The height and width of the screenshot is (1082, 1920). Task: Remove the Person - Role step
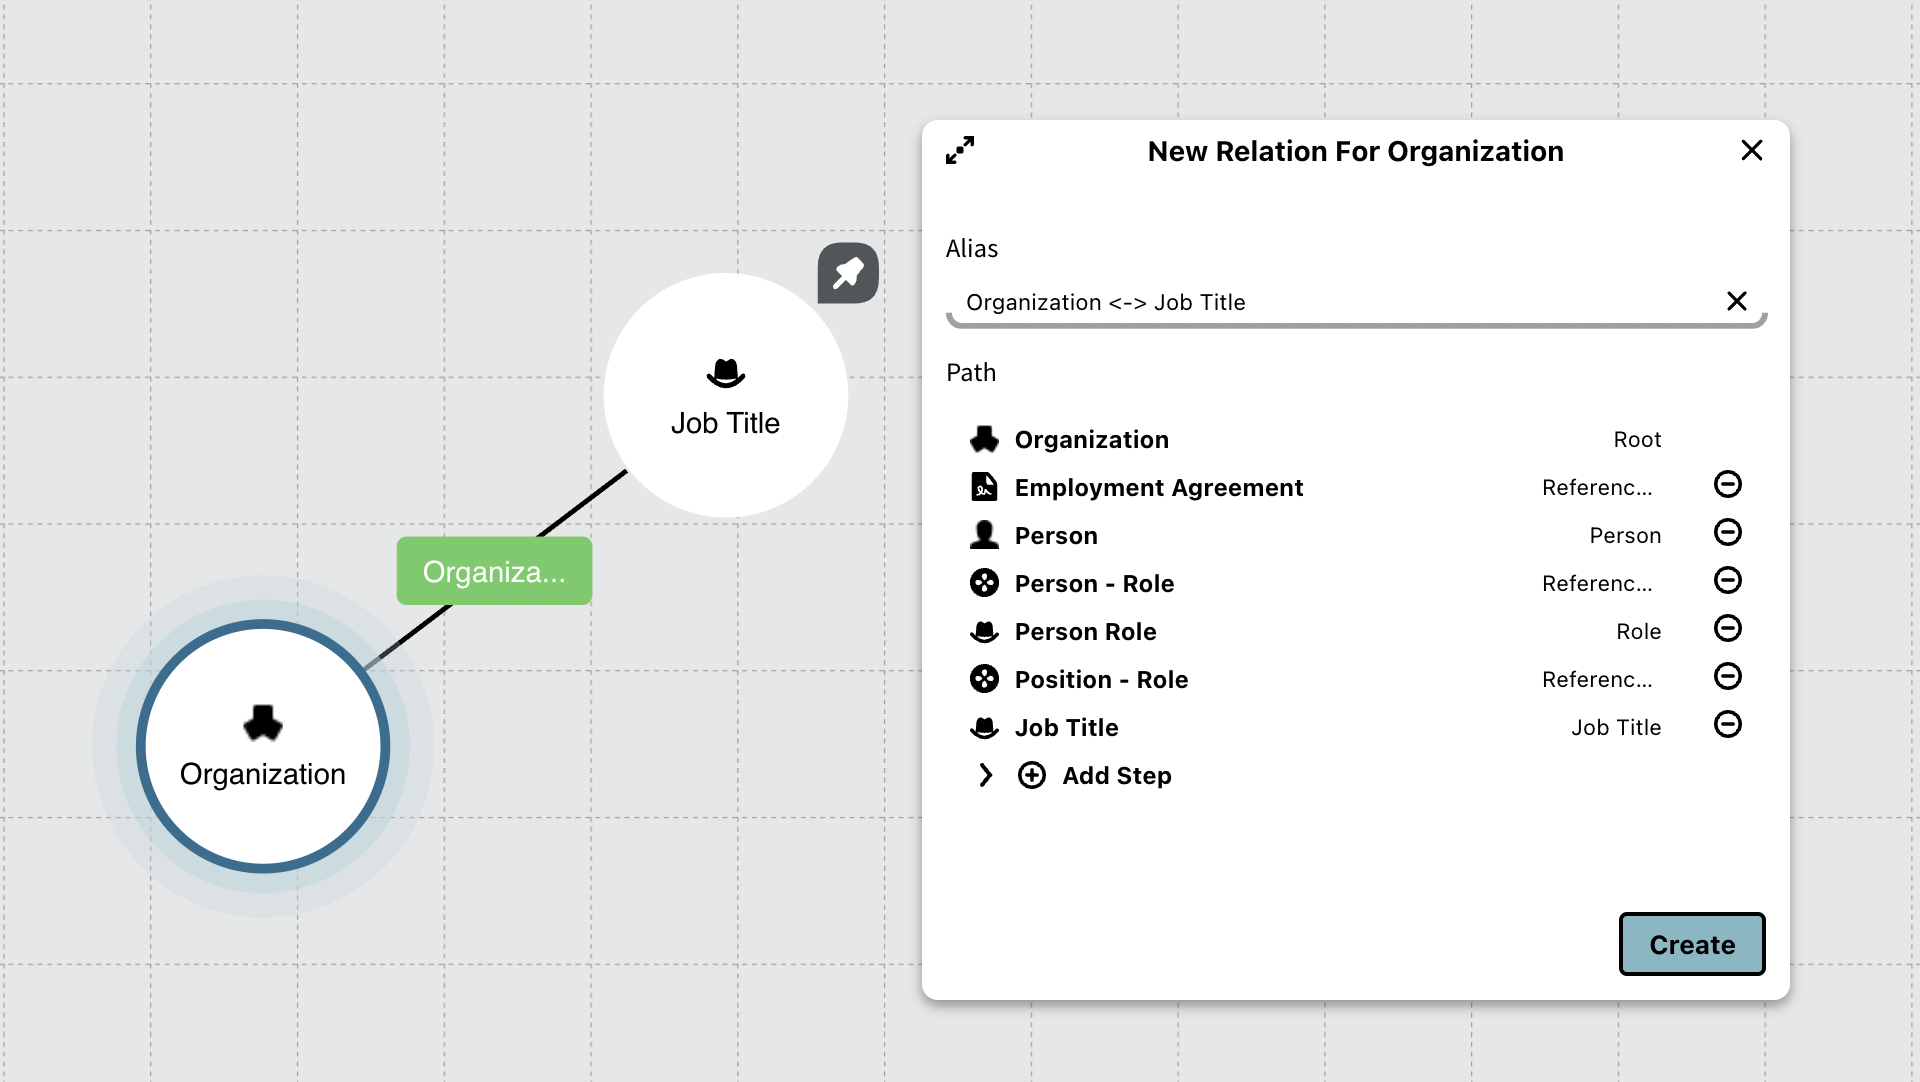pos(1727,581)
